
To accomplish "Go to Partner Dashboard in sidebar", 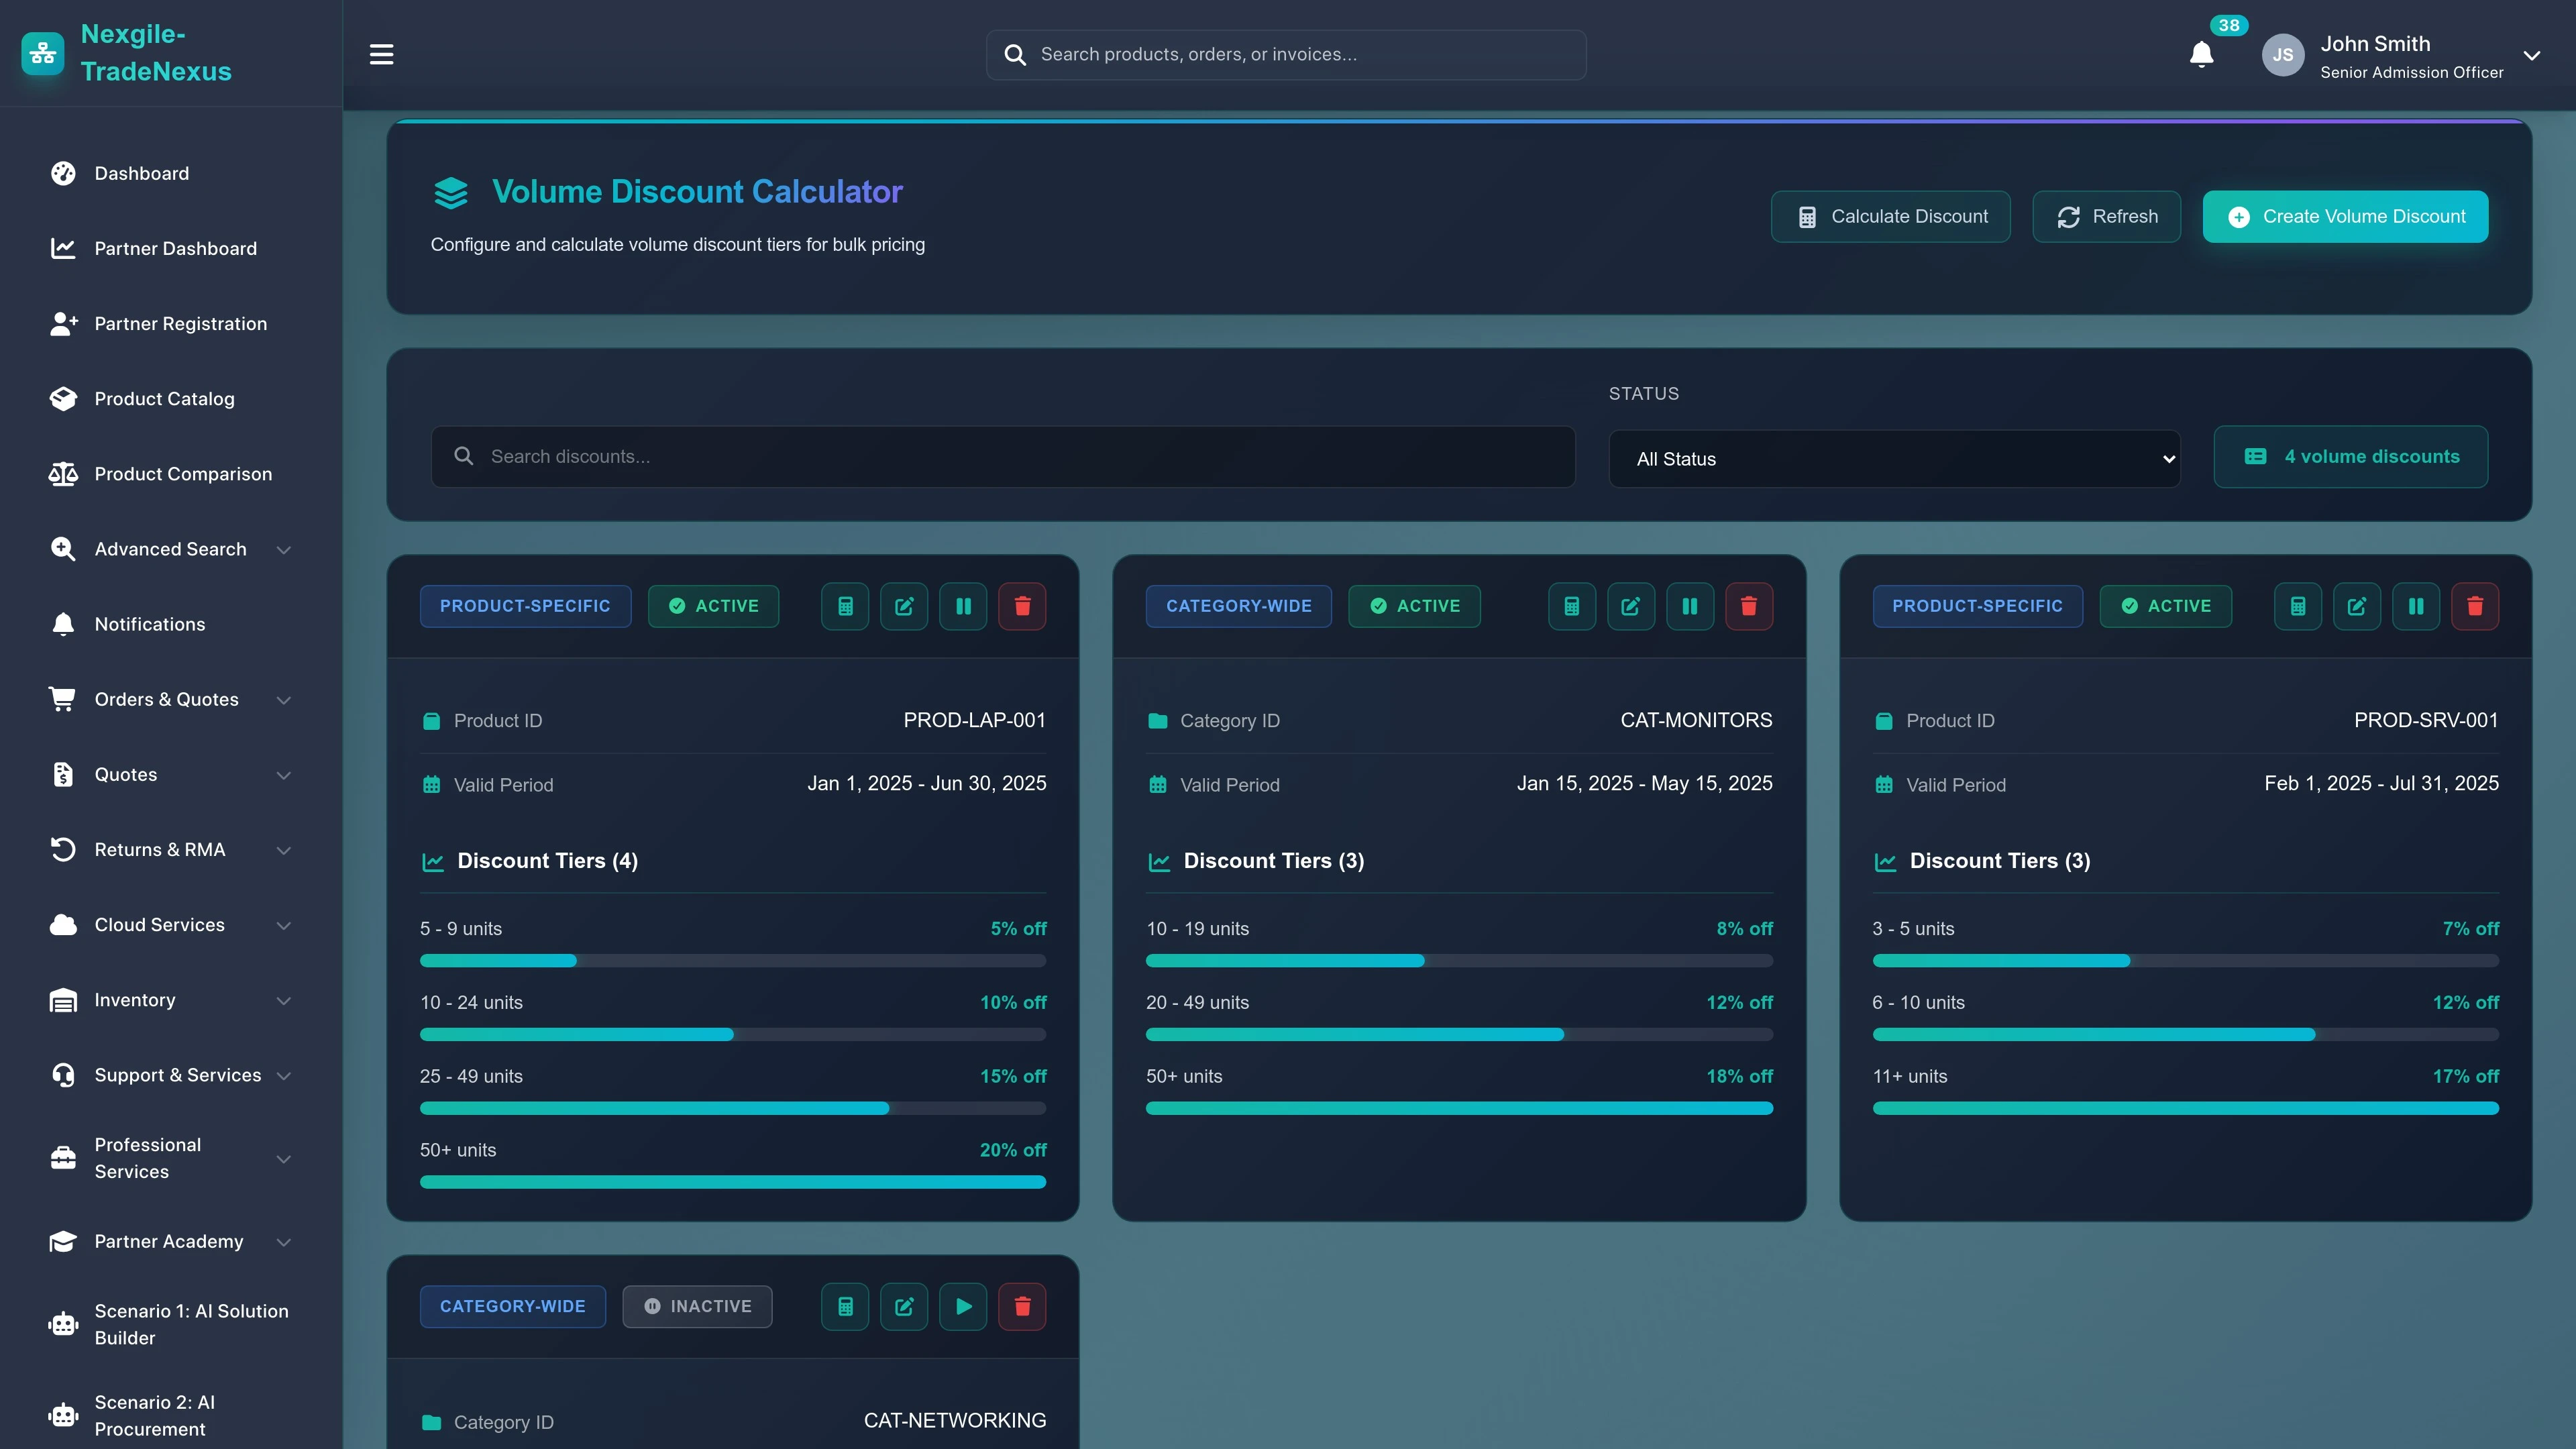I will click(x=175, y=248).
